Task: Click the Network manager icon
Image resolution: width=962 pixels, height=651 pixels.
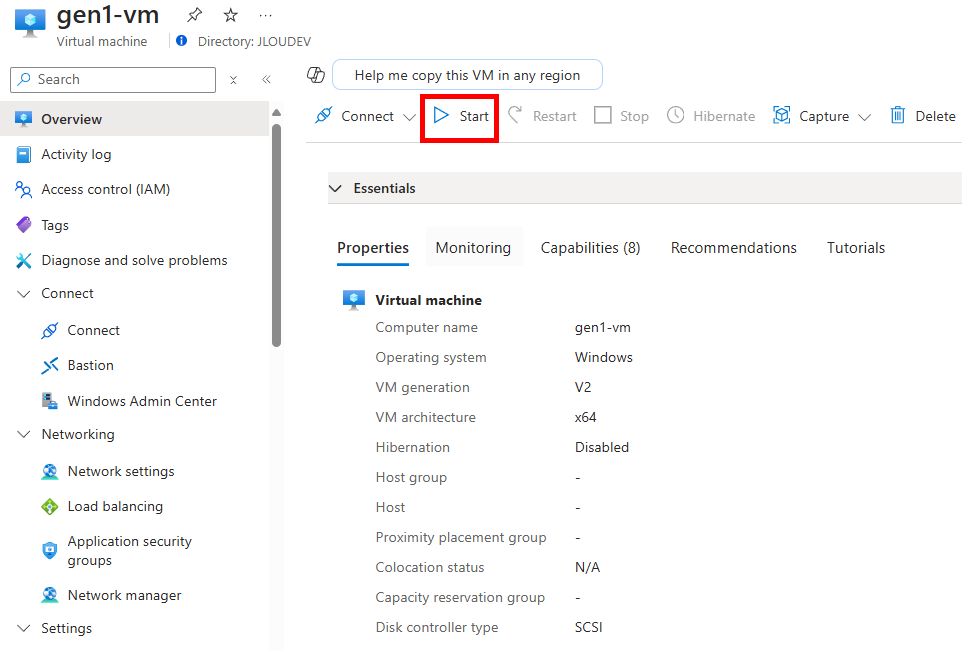Action: click(50, 595)
